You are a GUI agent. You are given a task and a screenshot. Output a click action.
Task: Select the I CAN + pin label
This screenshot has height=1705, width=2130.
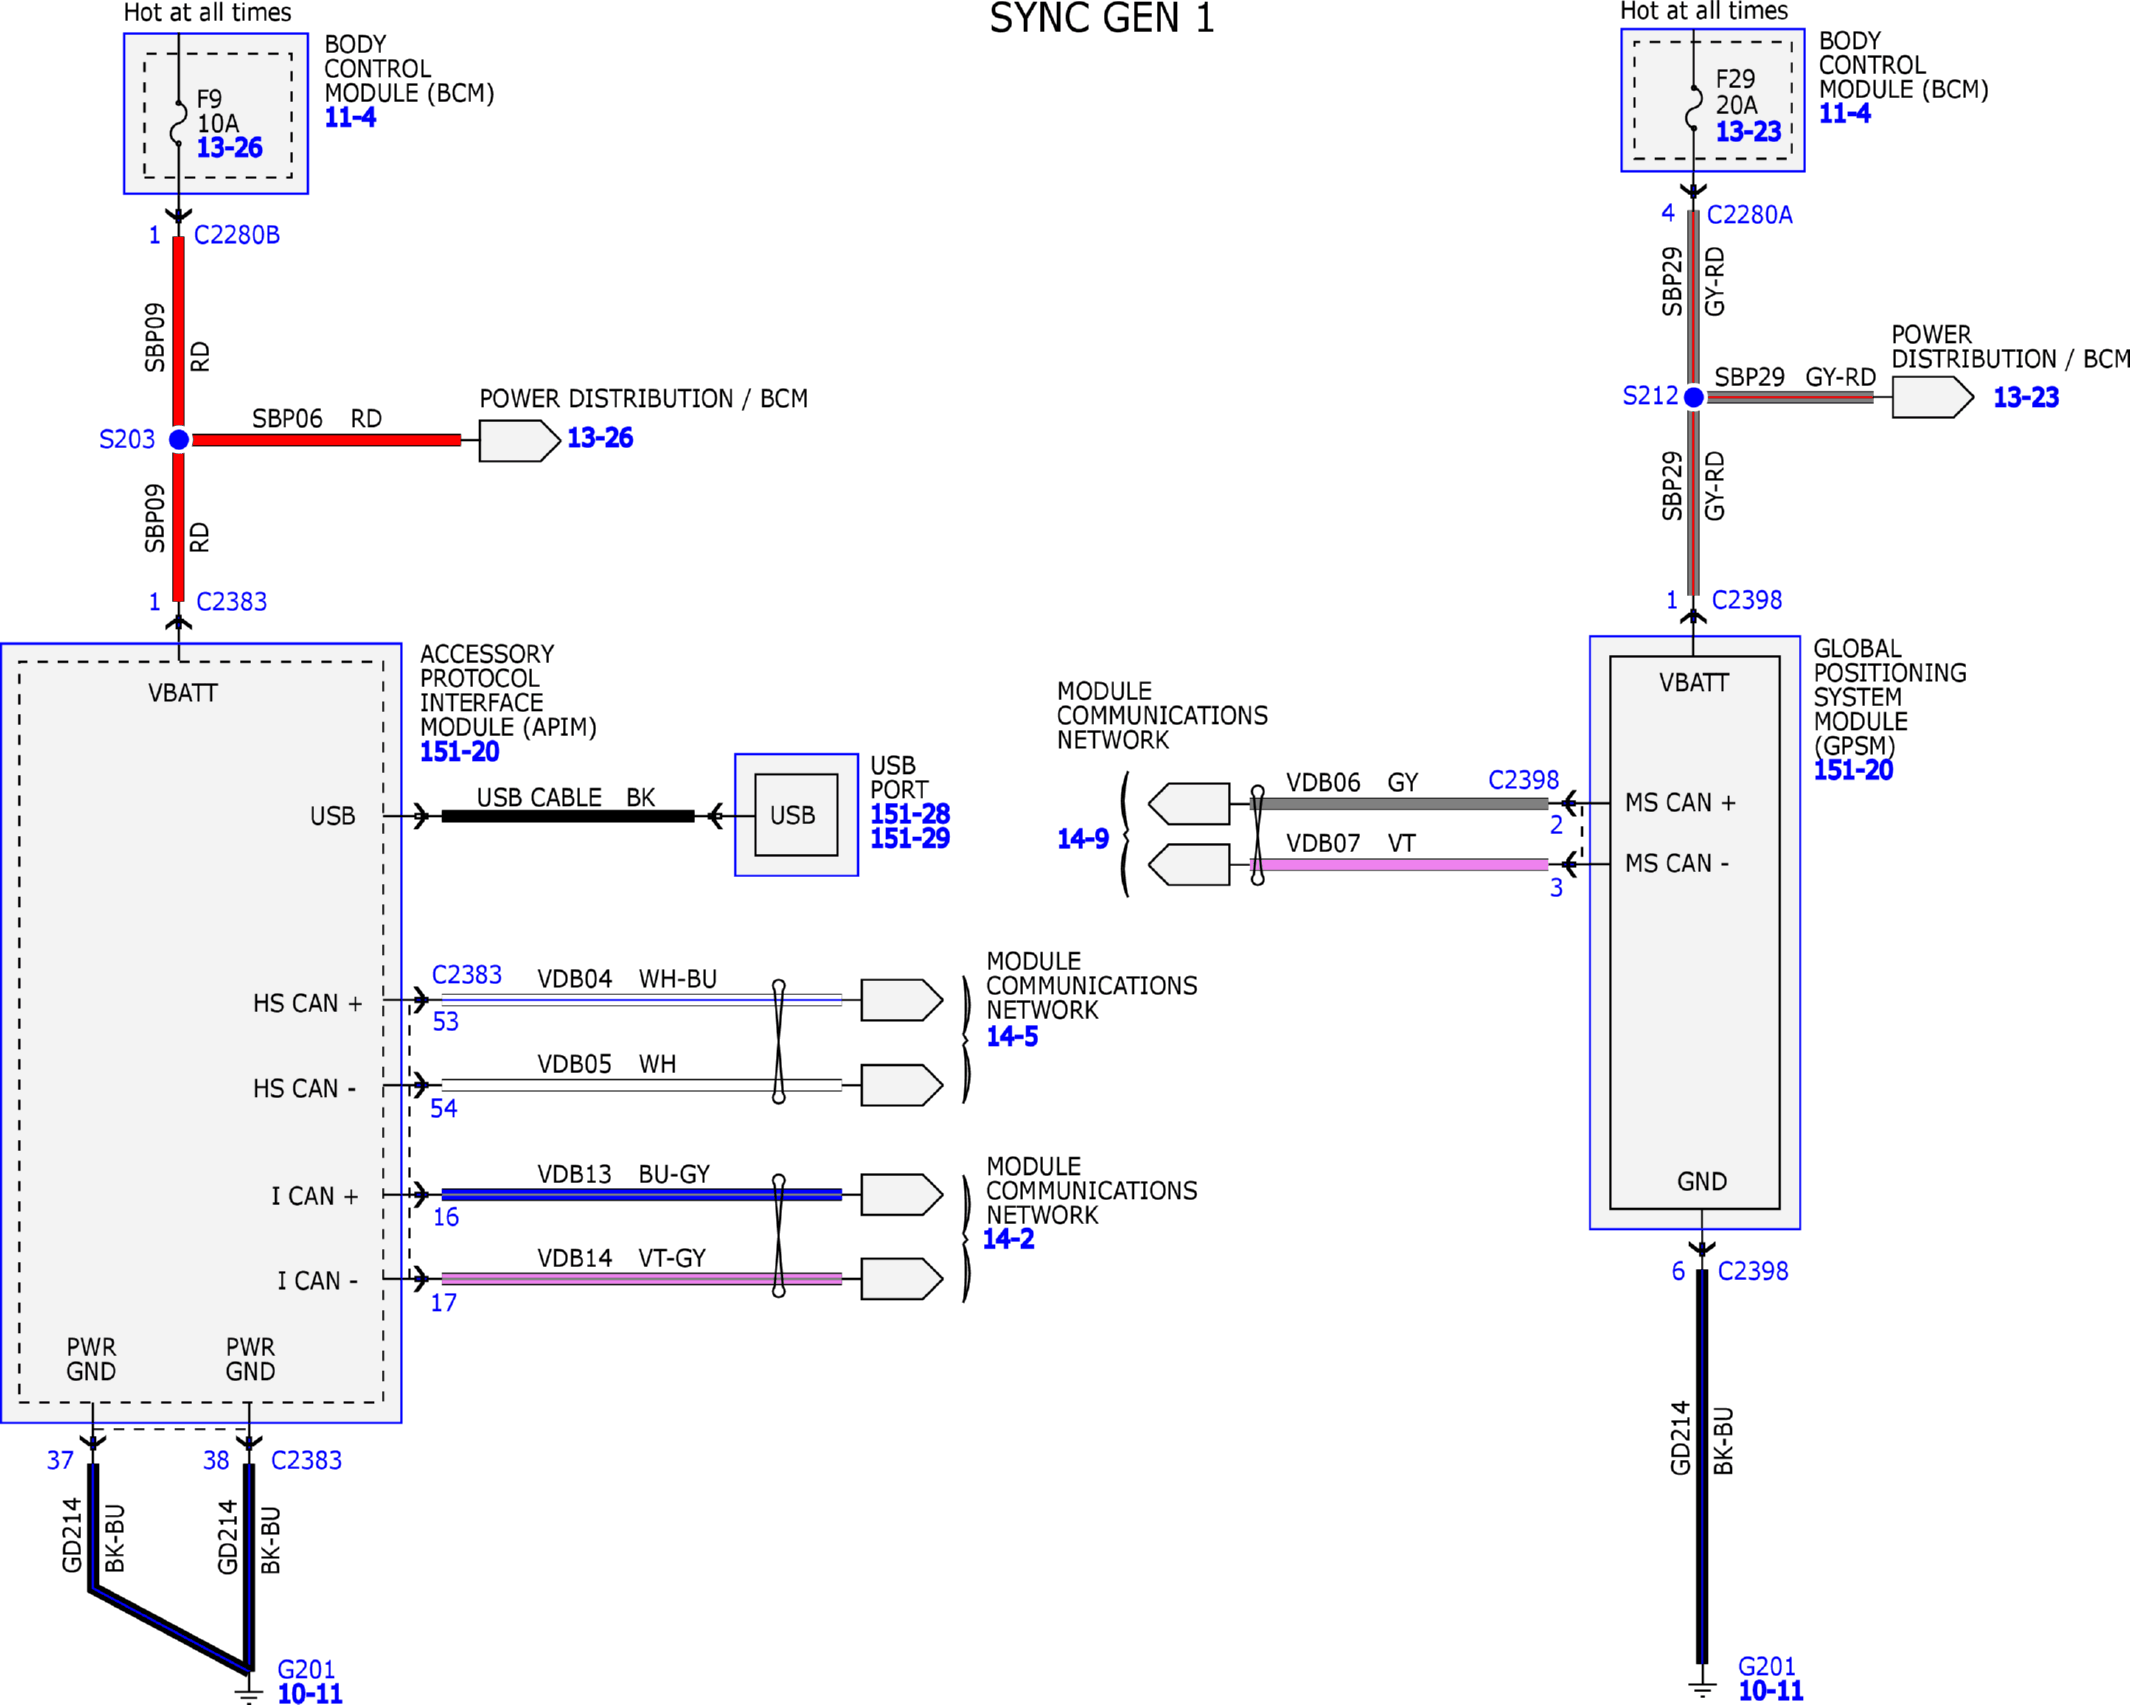(x=314, y=1196)
